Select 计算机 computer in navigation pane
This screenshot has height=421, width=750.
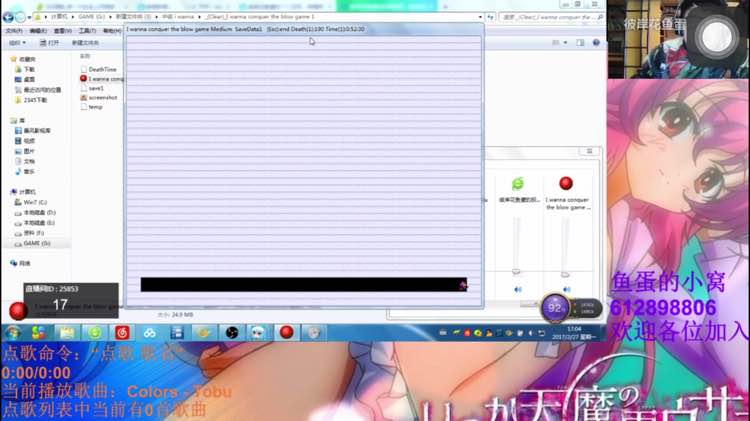23,192
